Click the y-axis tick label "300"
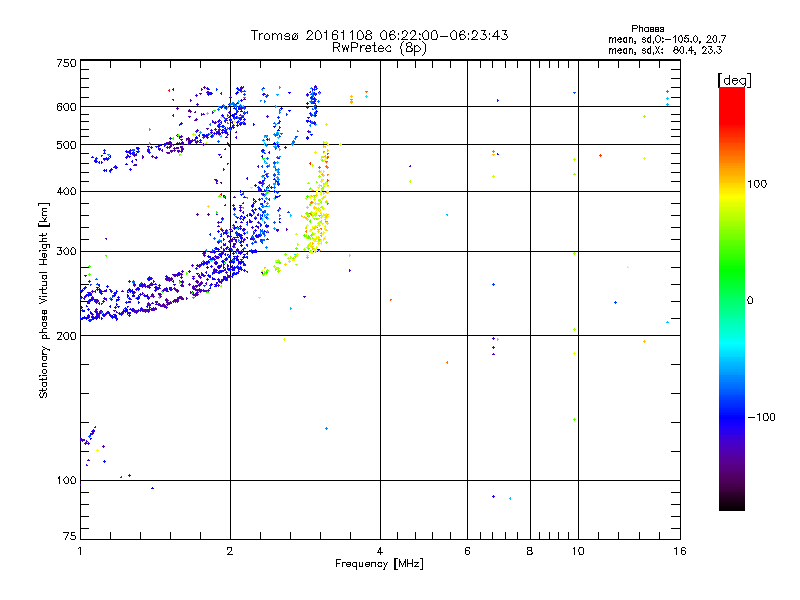This screenshot has height=600, width=800. [x=66, y=251]
